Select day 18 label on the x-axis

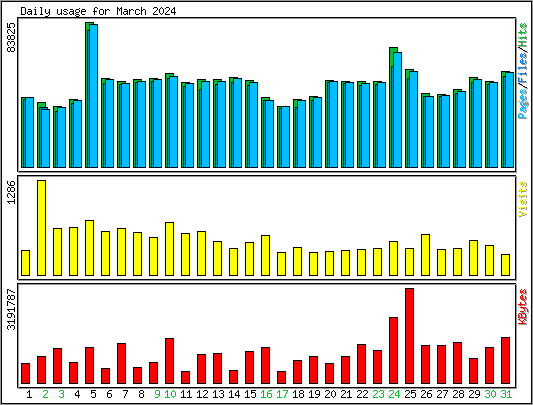point(298,394)
